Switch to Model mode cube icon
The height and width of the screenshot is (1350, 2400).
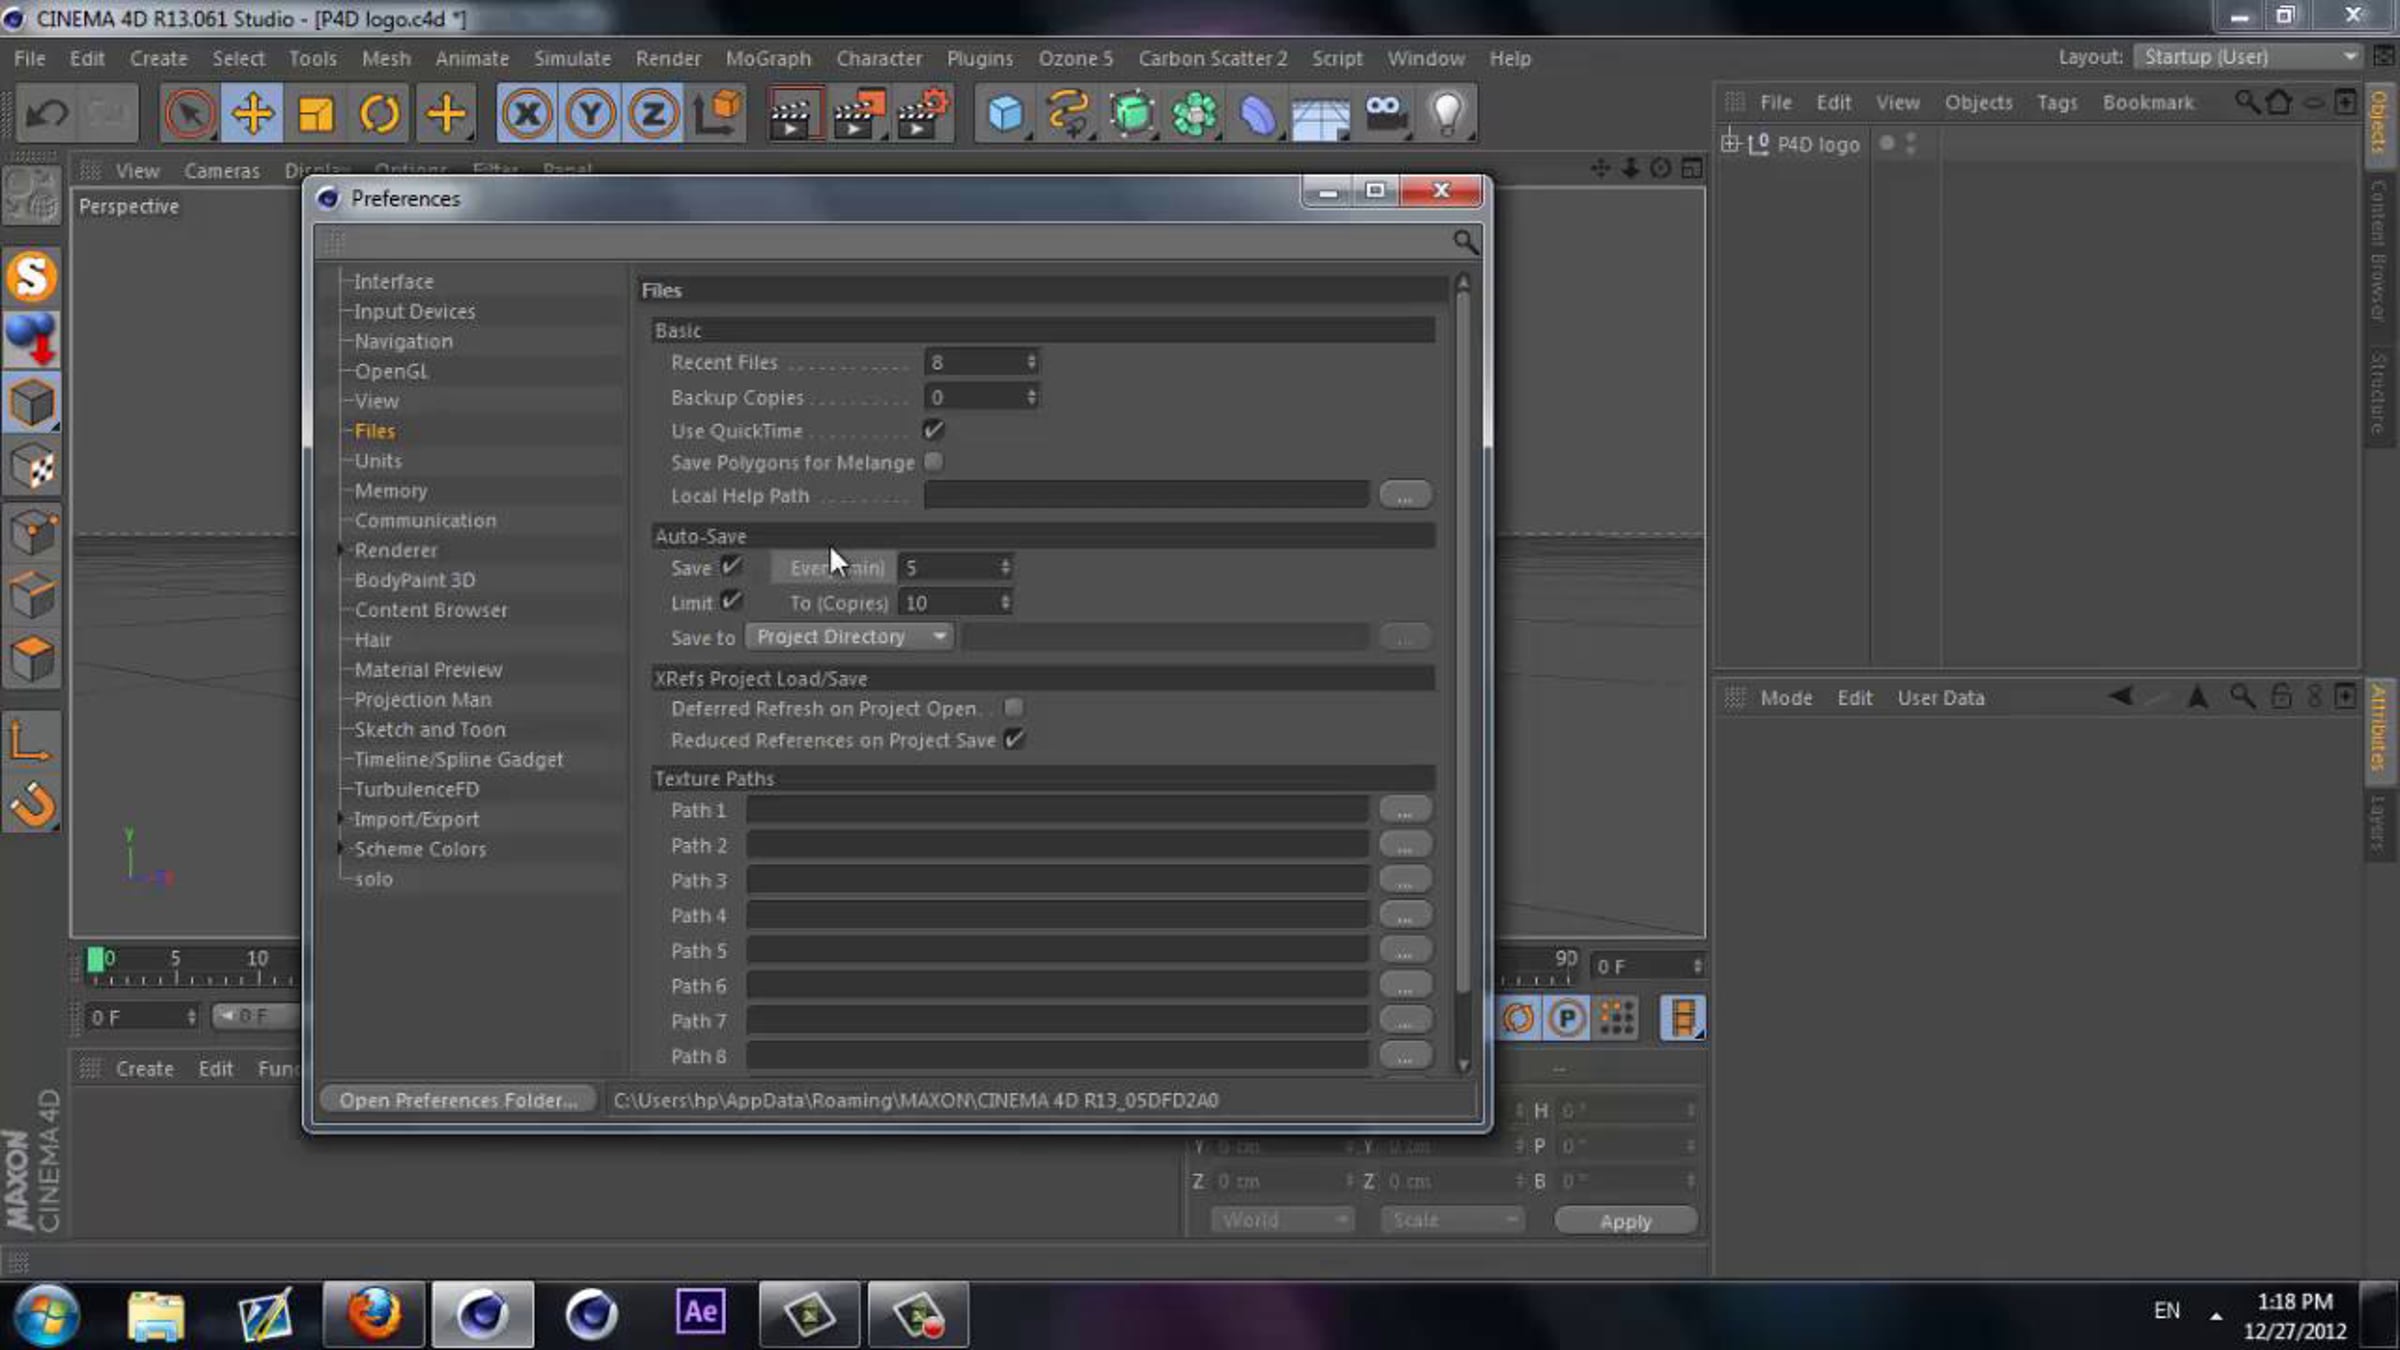[x=32, y=404]
